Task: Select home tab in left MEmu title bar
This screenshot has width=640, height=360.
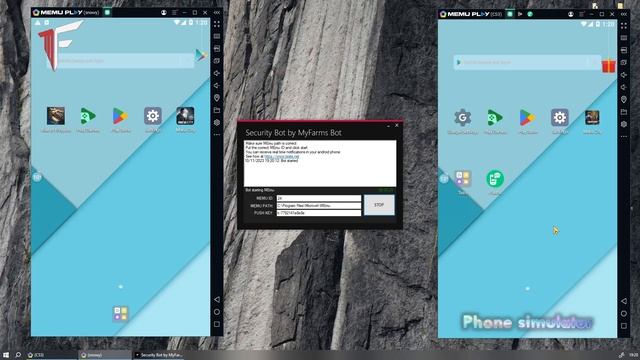Action: [107, 12]
